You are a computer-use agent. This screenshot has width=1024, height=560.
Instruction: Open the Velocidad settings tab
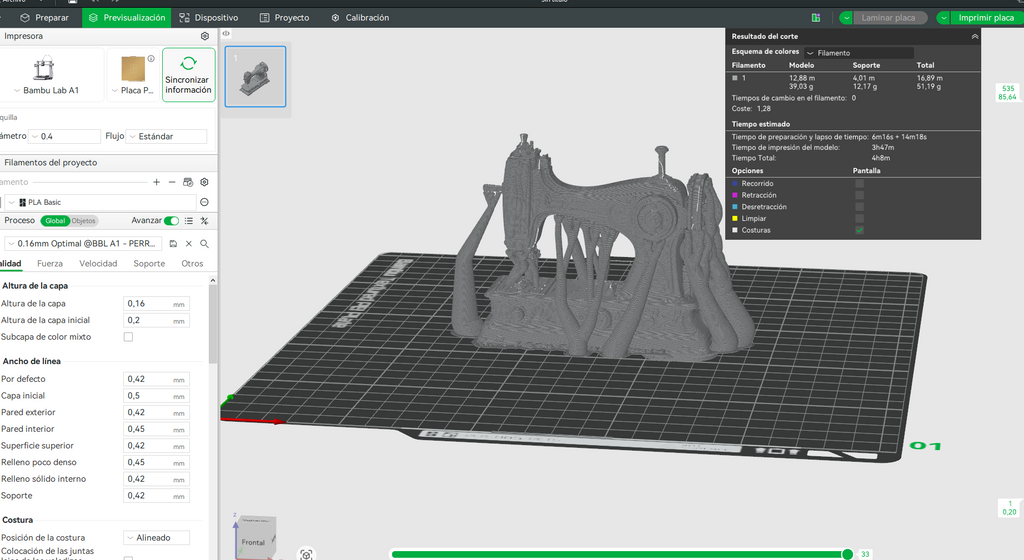98,264
